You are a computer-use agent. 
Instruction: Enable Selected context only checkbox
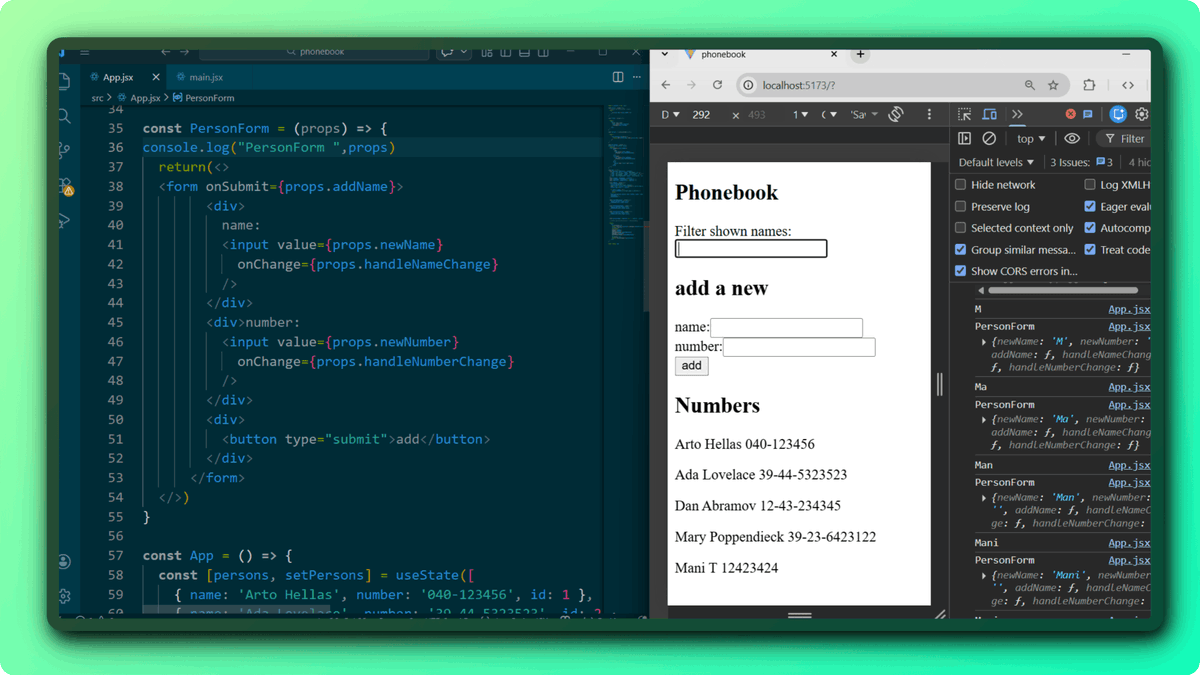point(961,228)
